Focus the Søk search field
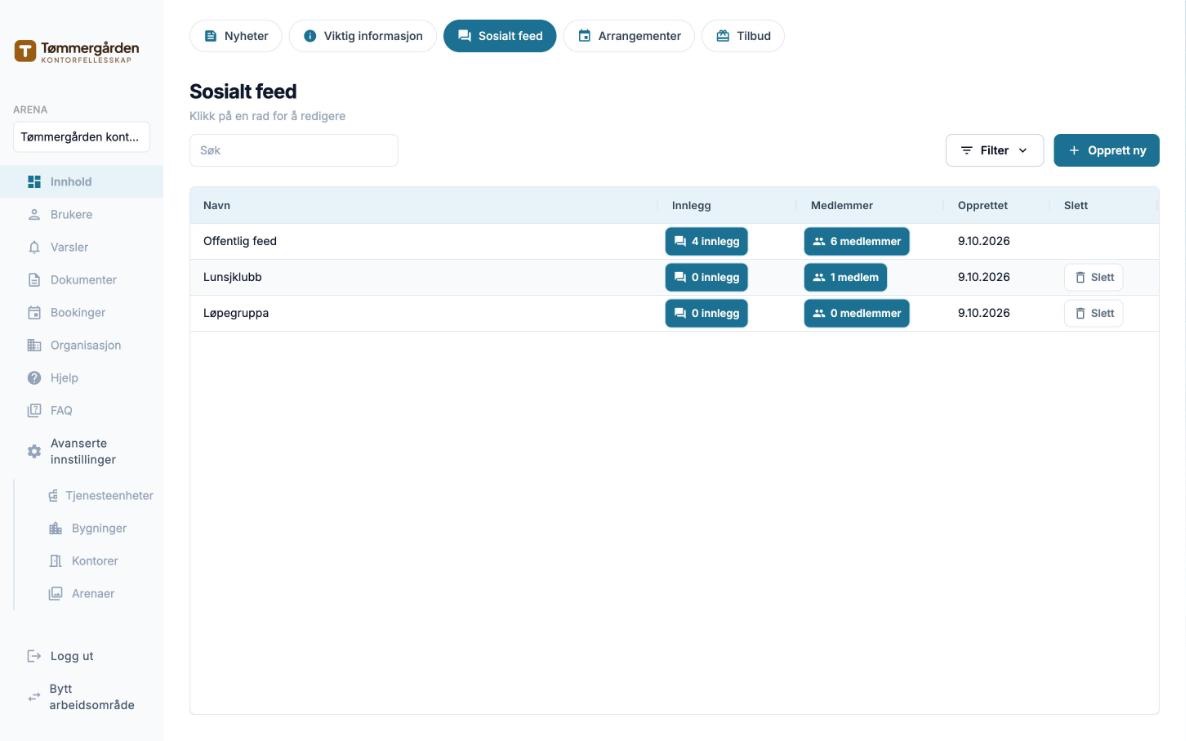Screen dimensions: 1186x741 (x=293, y=150)
